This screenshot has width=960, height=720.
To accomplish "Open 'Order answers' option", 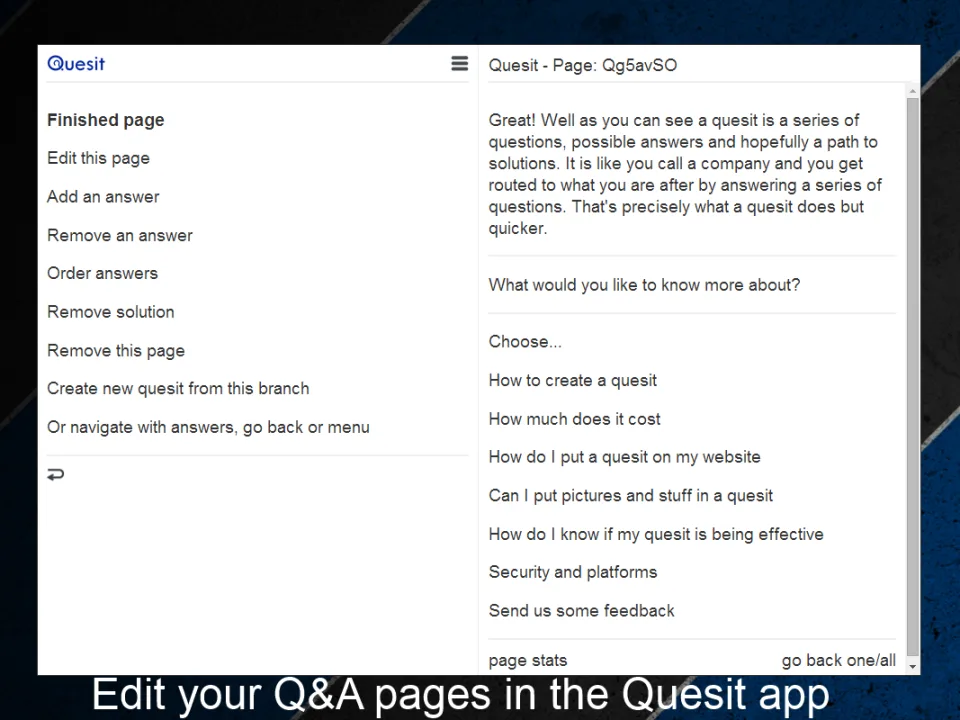I will coord(102,273).
